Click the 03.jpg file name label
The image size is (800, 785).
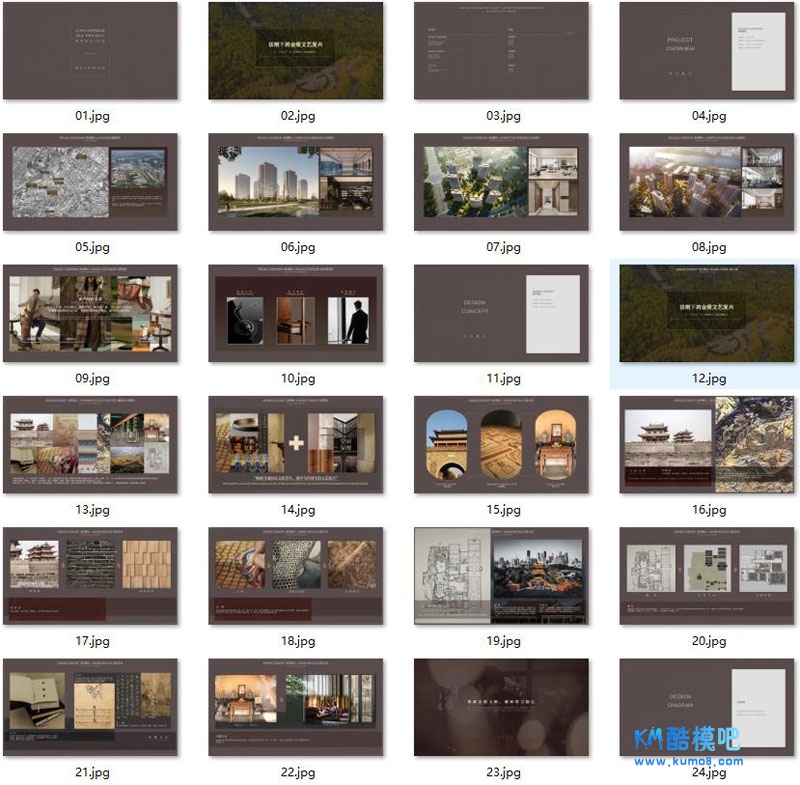click(502, 116)
